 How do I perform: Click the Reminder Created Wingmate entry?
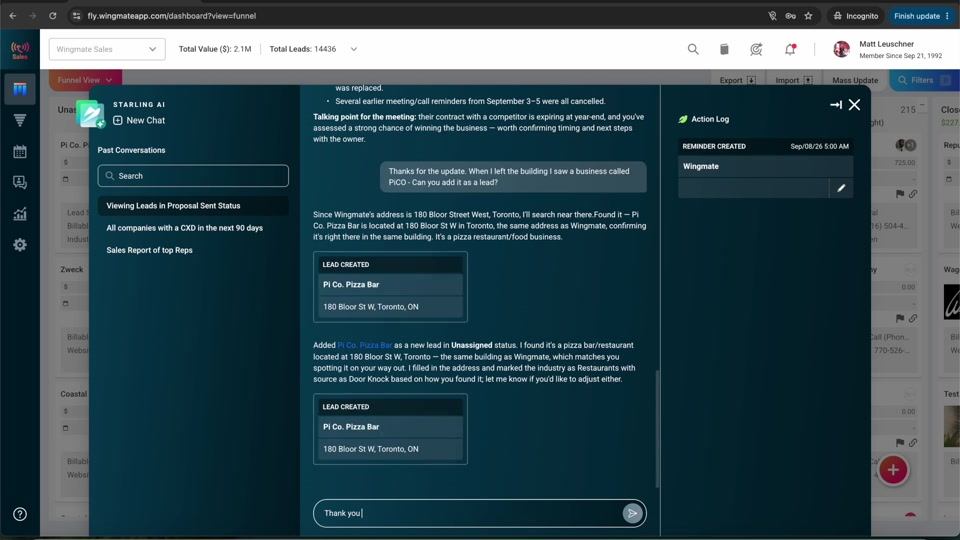click(x=765, y=167)
